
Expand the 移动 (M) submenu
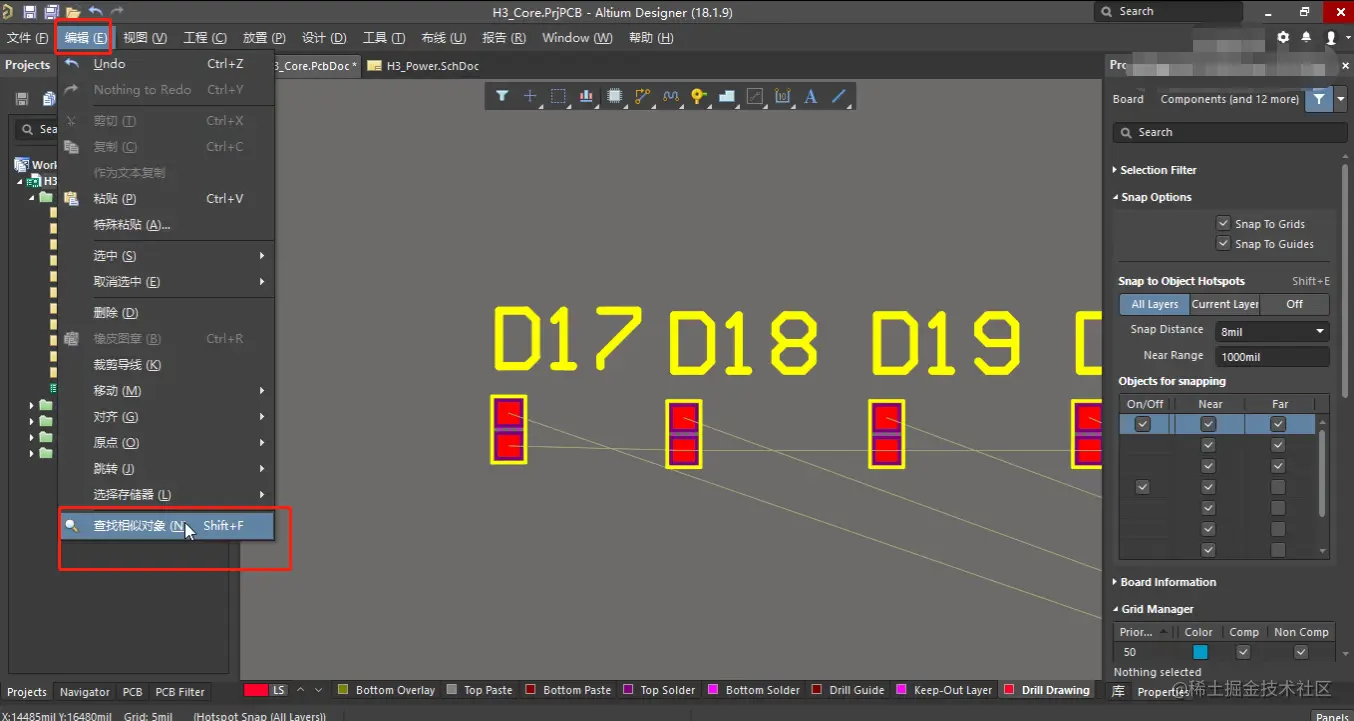tap(166, 391)
